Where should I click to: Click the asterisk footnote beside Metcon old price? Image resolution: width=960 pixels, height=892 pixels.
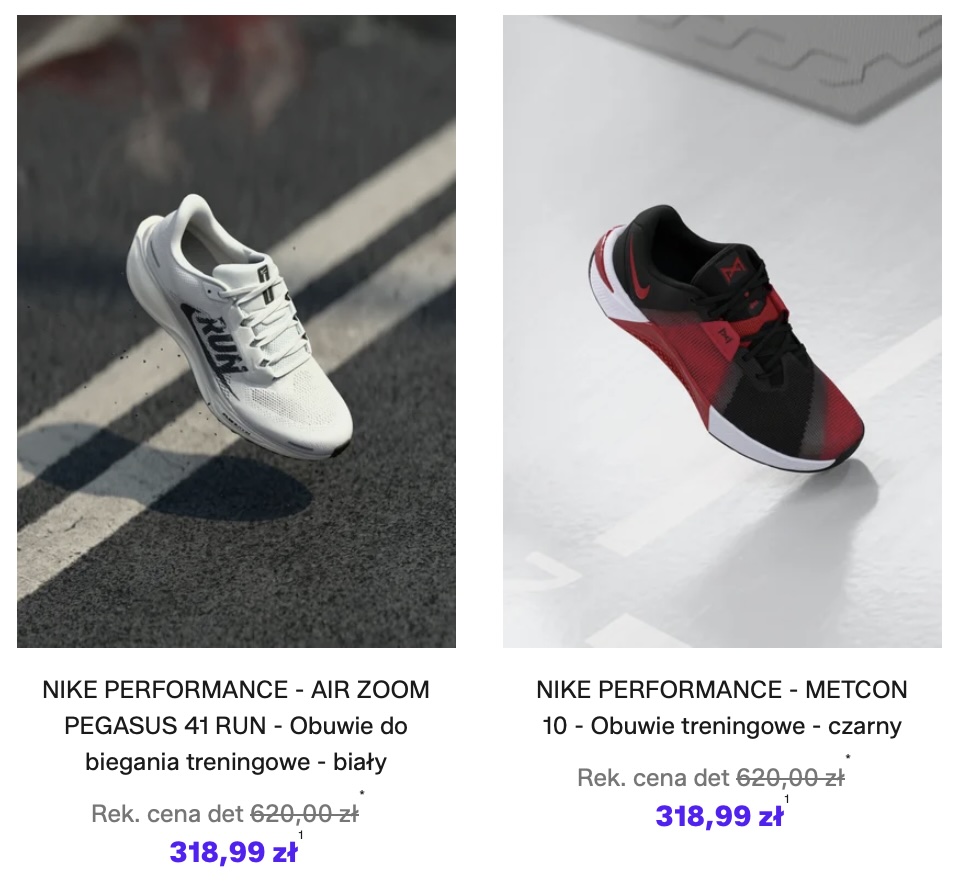[x=848, y=759]
